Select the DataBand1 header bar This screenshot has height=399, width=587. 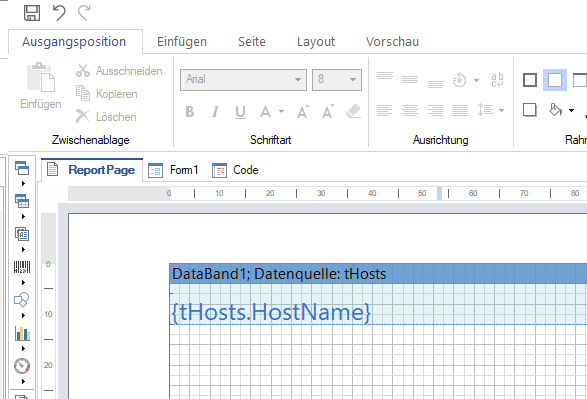(378, 274)
